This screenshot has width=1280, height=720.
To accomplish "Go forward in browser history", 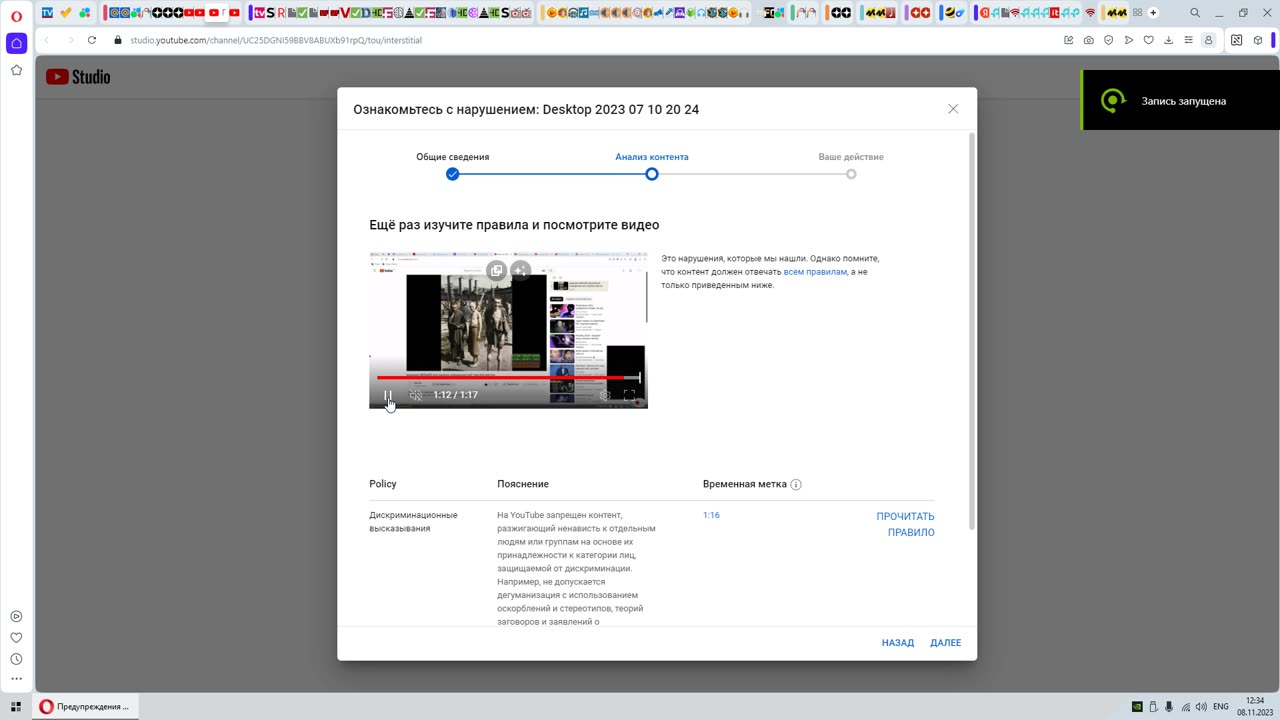I will 70,40.
